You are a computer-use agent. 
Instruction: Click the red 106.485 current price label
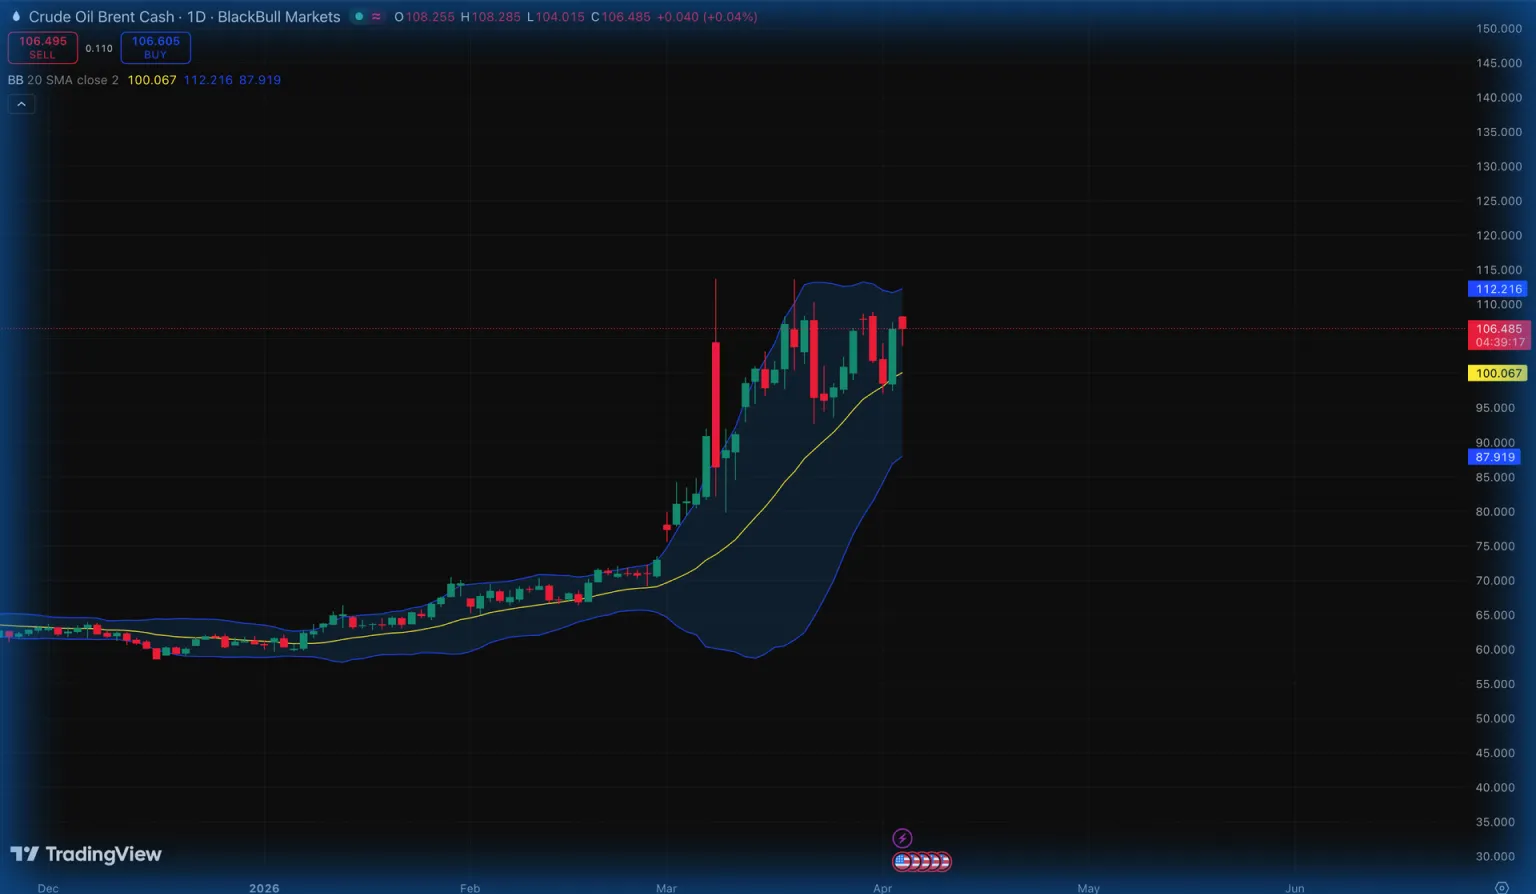[1497, 329]
